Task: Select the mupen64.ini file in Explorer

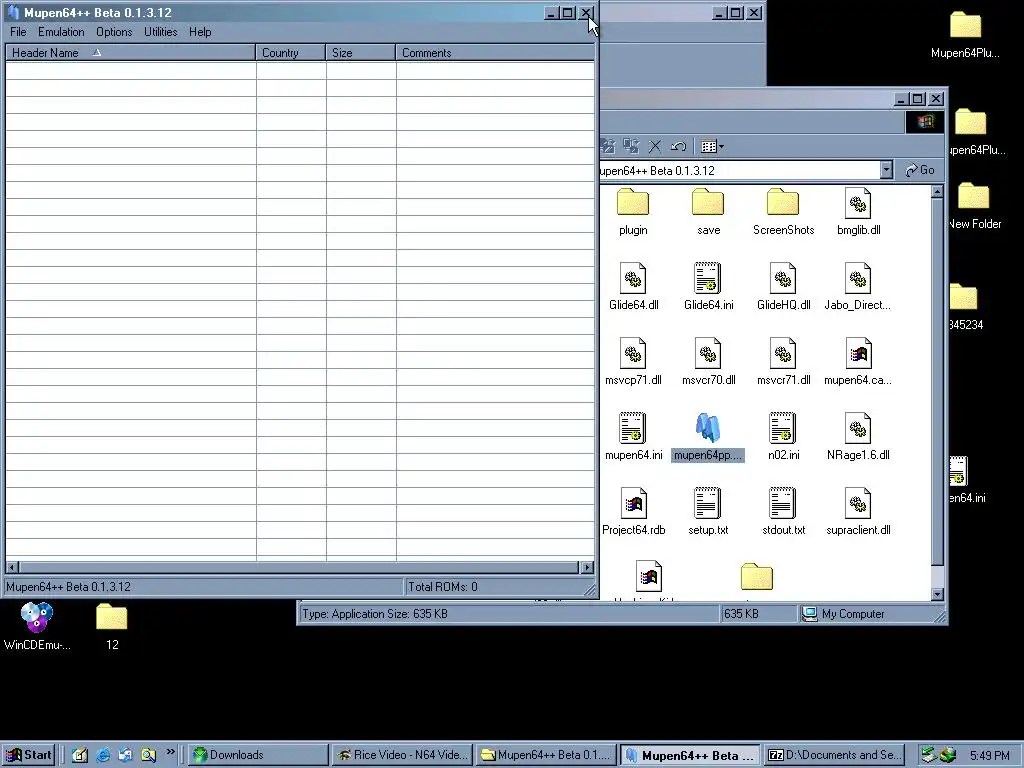Action: pyautogui.click(x=633, y=437)
